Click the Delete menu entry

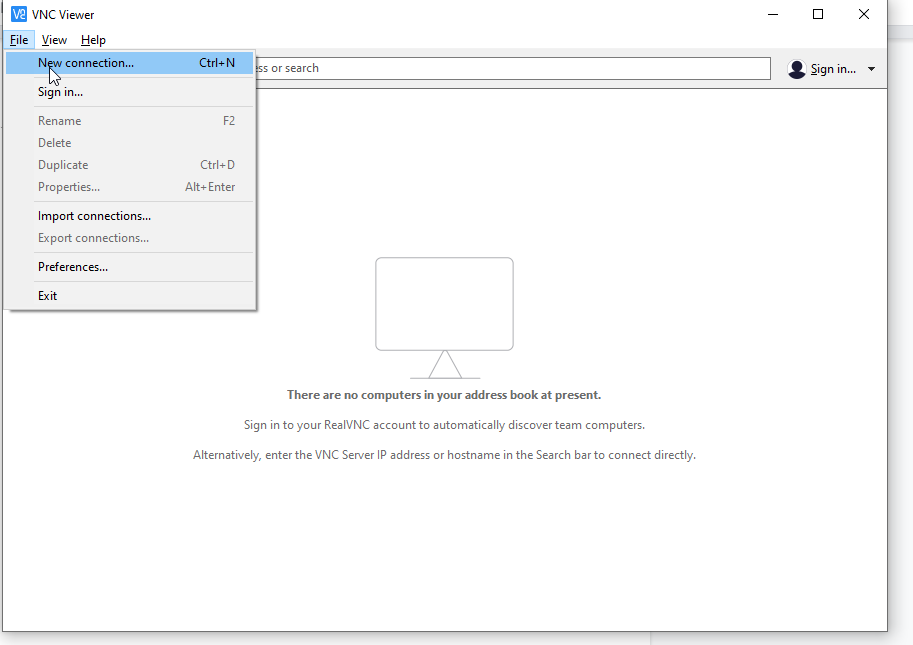[x=129, y=143]
